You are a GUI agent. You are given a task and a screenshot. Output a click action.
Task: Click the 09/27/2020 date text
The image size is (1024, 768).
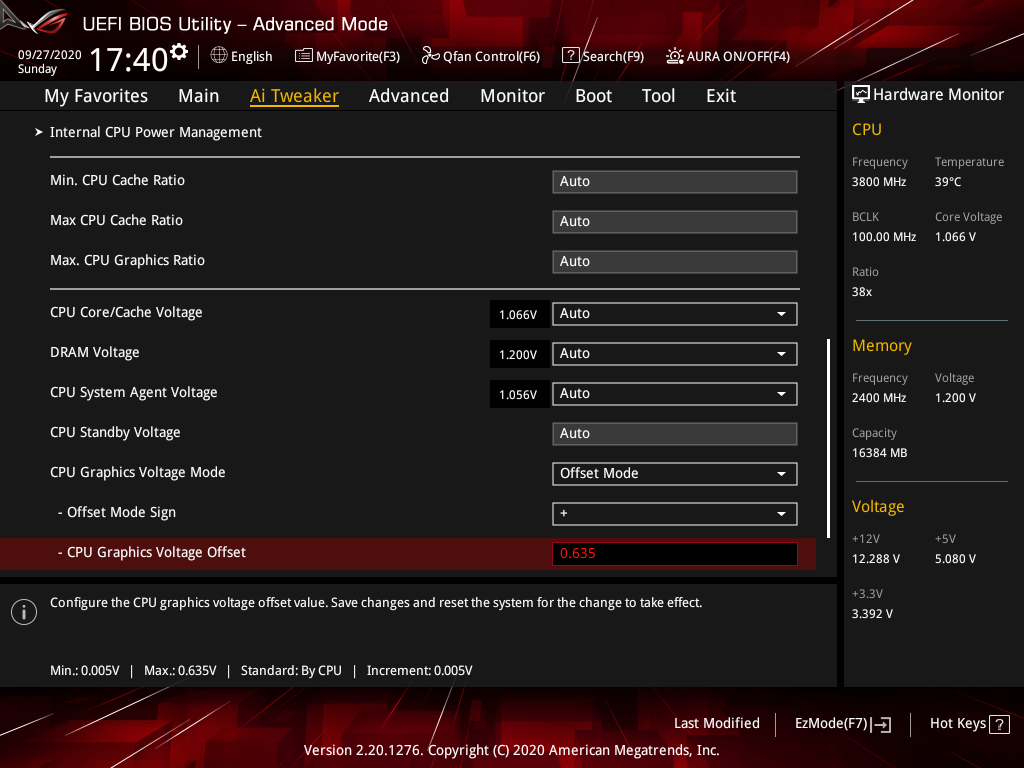[50, 55]
